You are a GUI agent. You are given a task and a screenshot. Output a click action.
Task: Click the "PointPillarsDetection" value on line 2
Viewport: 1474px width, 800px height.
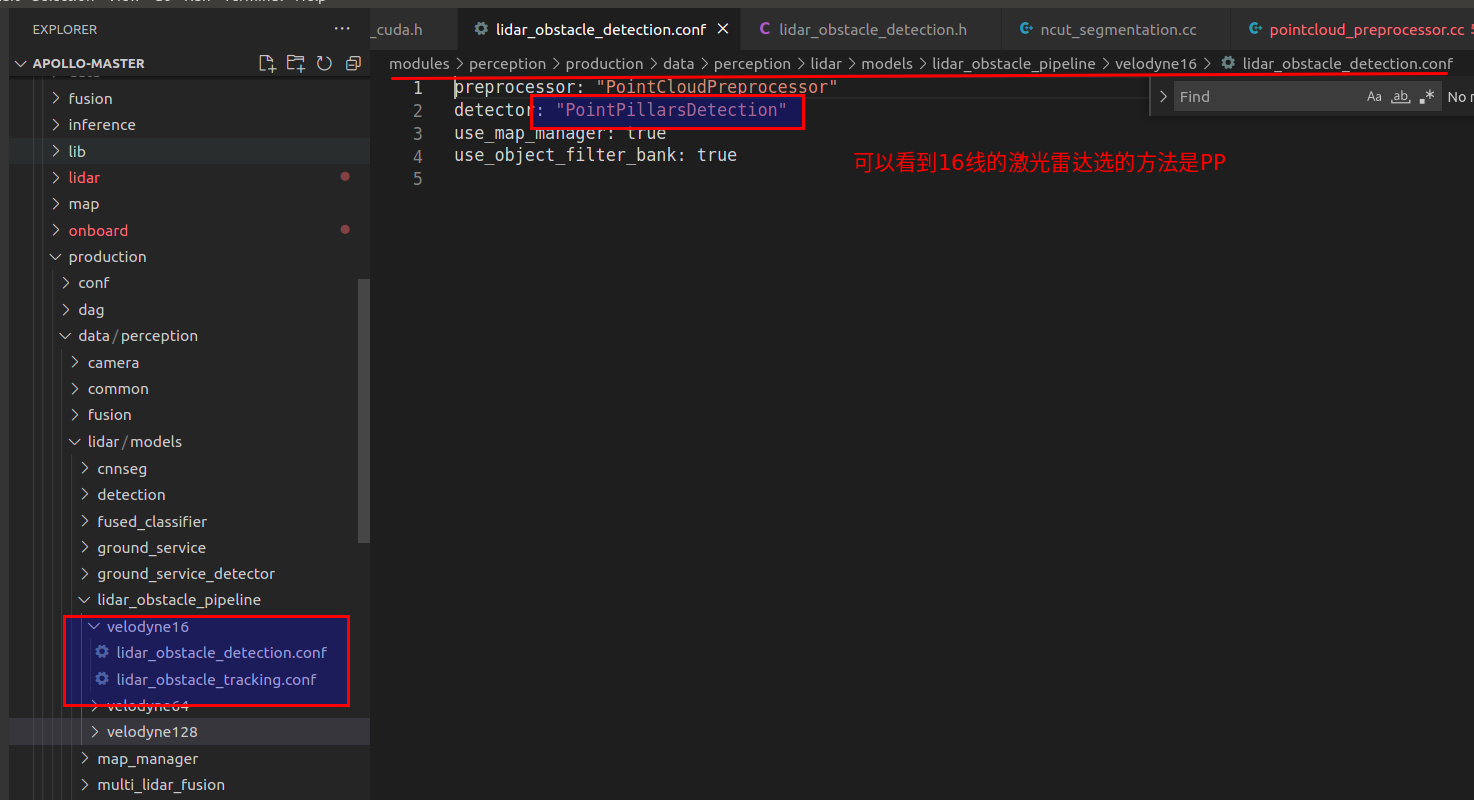(671, 110)
